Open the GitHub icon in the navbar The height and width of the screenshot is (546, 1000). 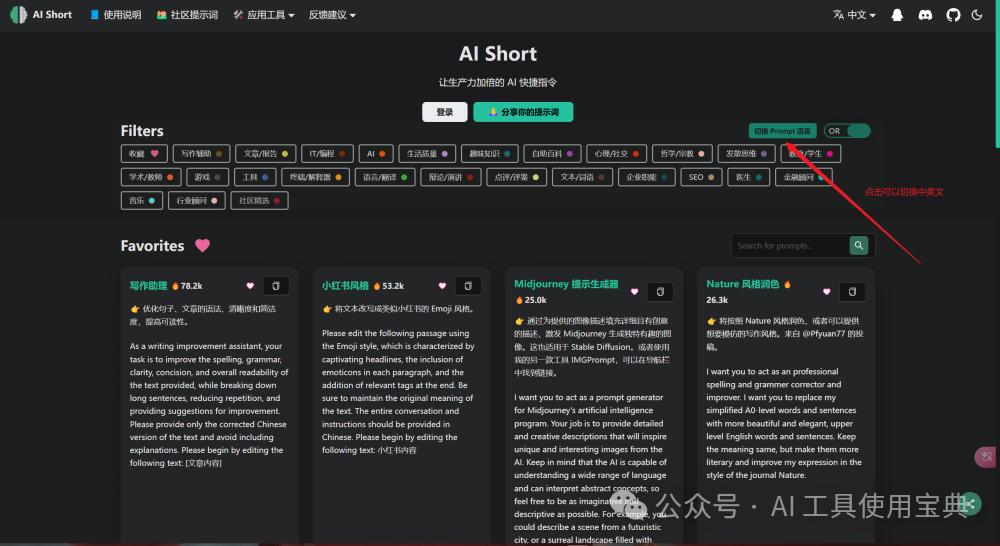click(x=953, y=15)
